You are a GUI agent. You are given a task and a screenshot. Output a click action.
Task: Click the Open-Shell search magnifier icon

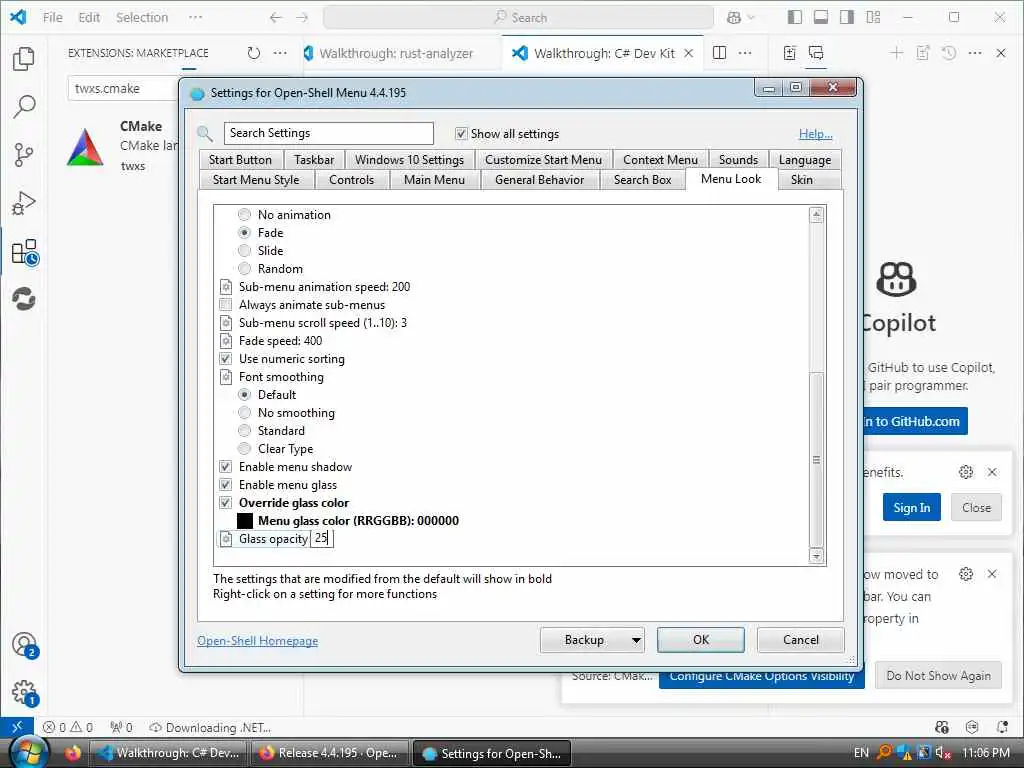point(205,134)
